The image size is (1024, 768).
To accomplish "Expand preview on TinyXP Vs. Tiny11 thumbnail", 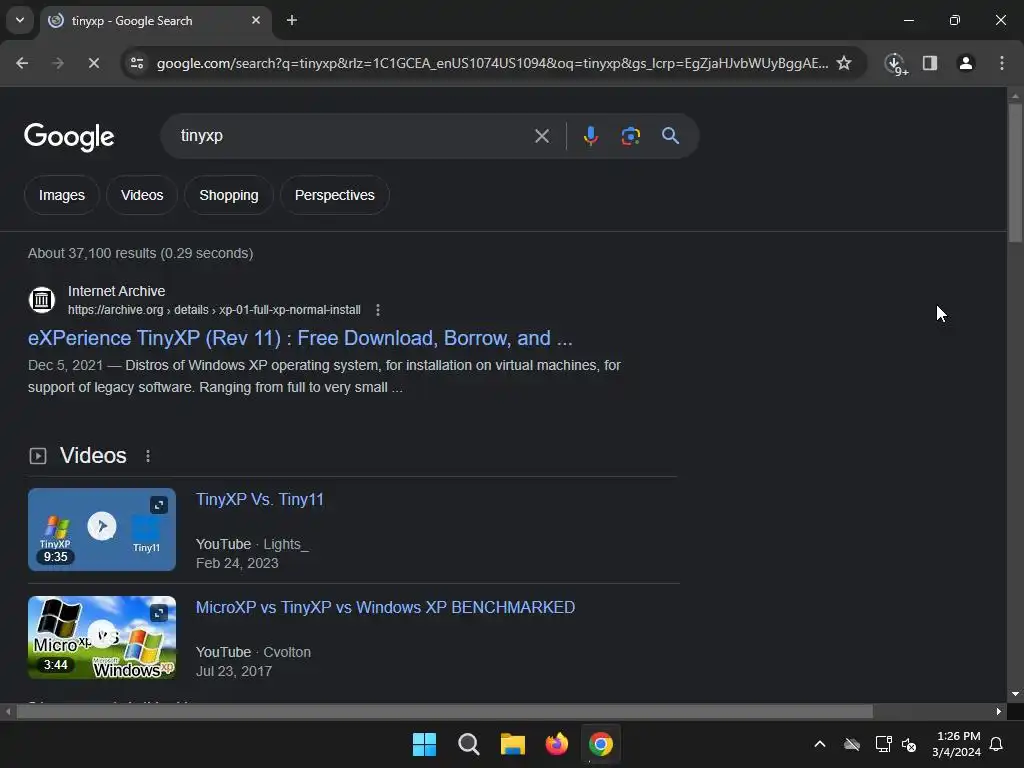I will point(159,505).
